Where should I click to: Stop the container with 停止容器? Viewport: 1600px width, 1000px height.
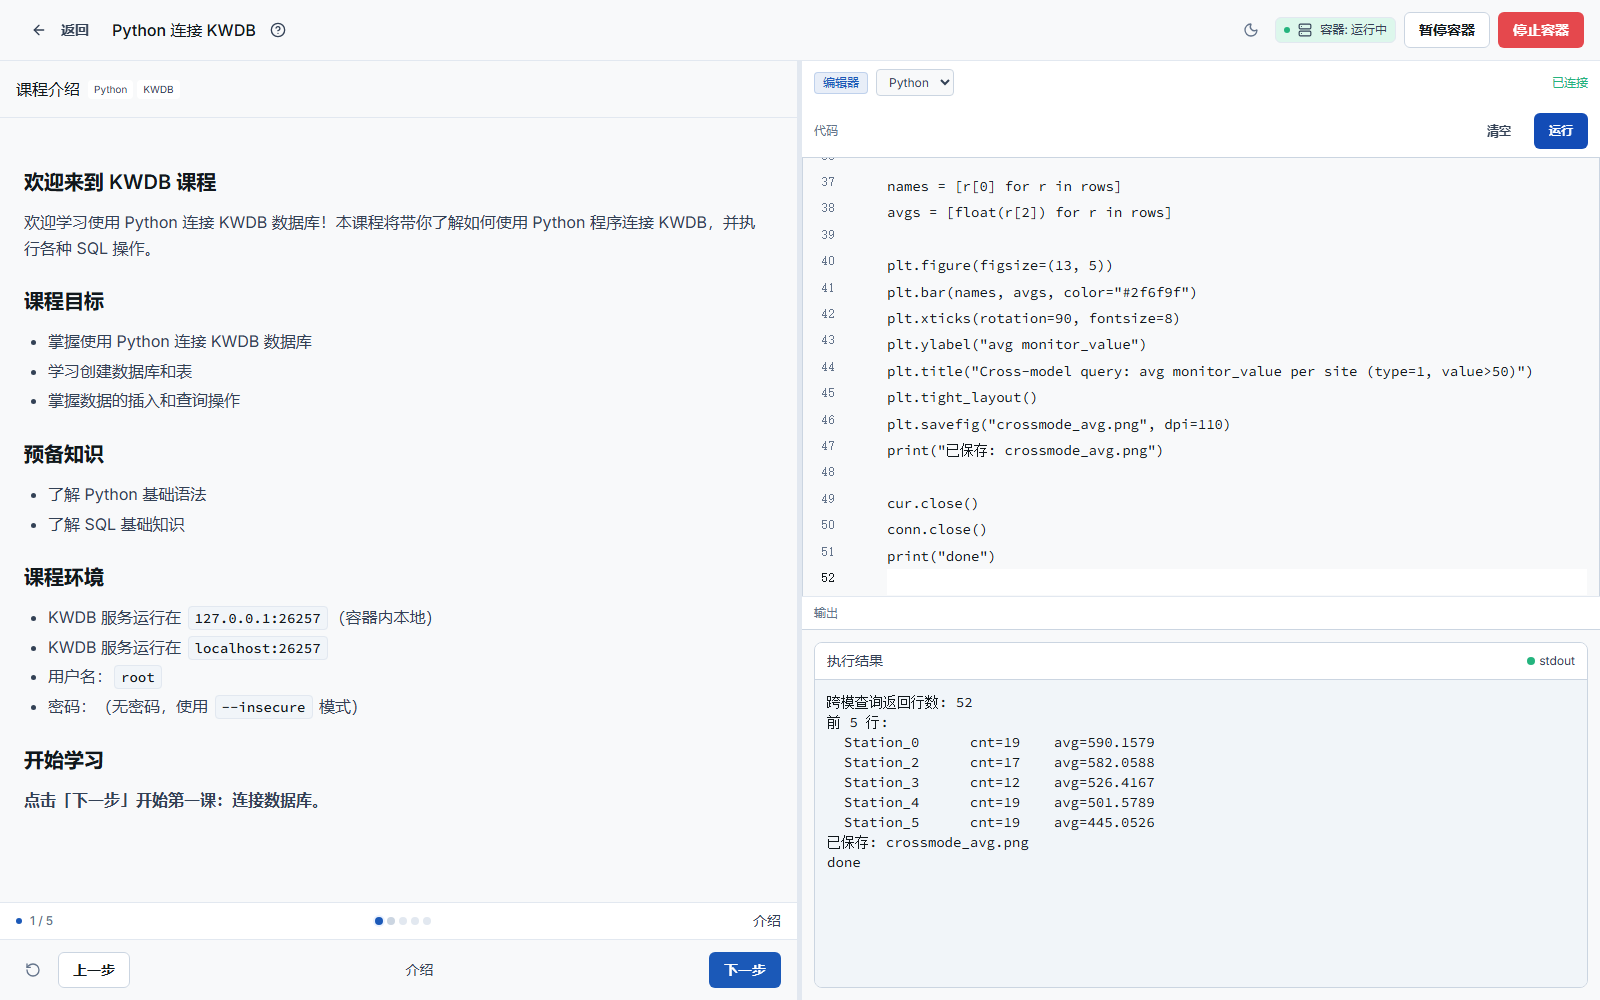pyautogui.click(x=1540, y=30)
